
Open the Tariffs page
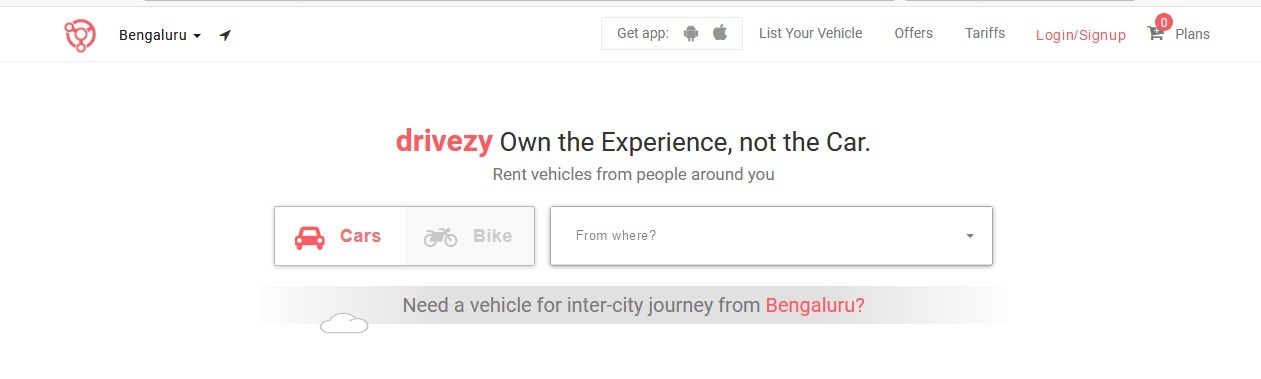(985, 33)
